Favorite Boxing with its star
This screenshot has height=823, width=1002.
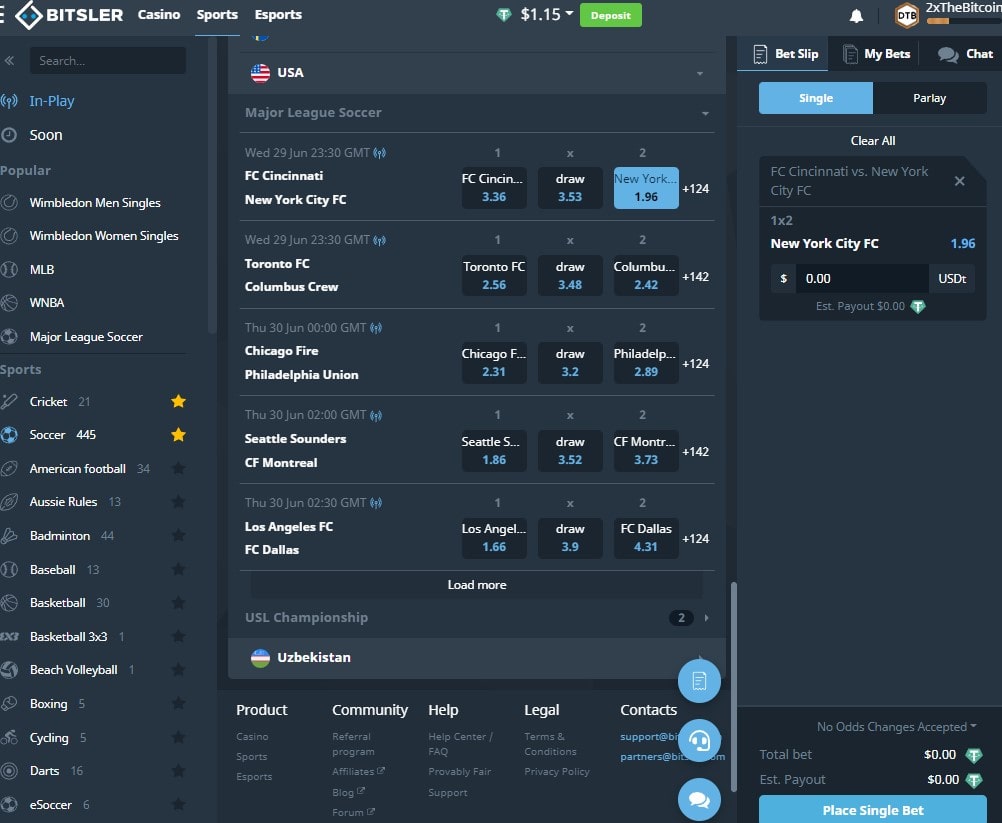pyautogui.click(x=178, y=704)
